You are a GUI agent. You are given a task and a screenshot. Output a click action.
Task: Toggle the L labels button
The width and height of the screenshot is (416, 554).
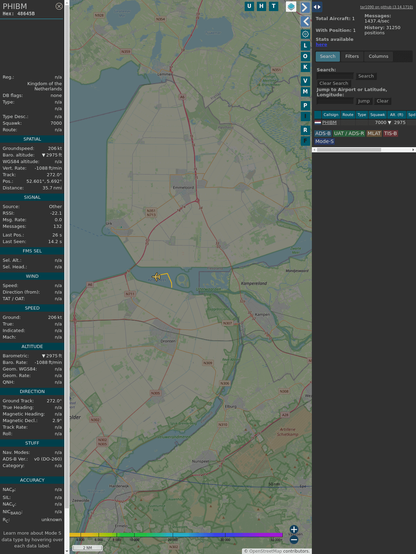tap(305, 46)
